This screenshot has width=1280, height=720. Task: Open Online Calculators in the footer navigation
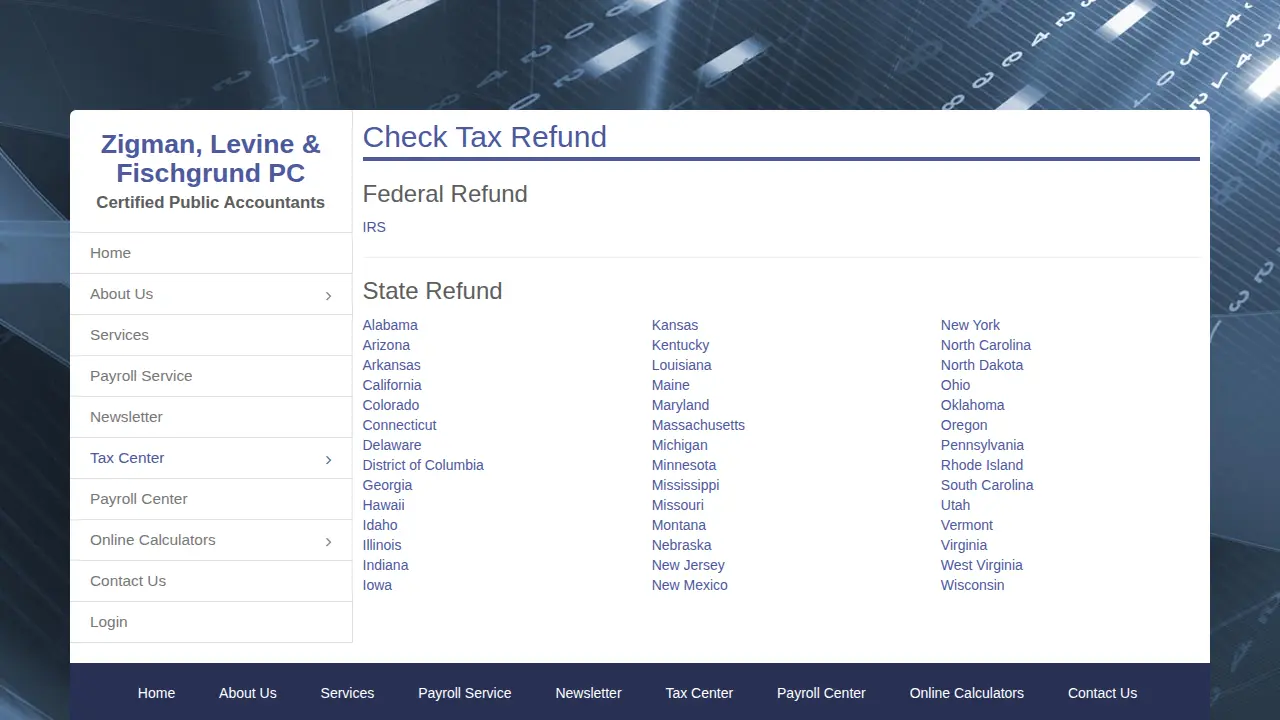click(x=967, y=693)
